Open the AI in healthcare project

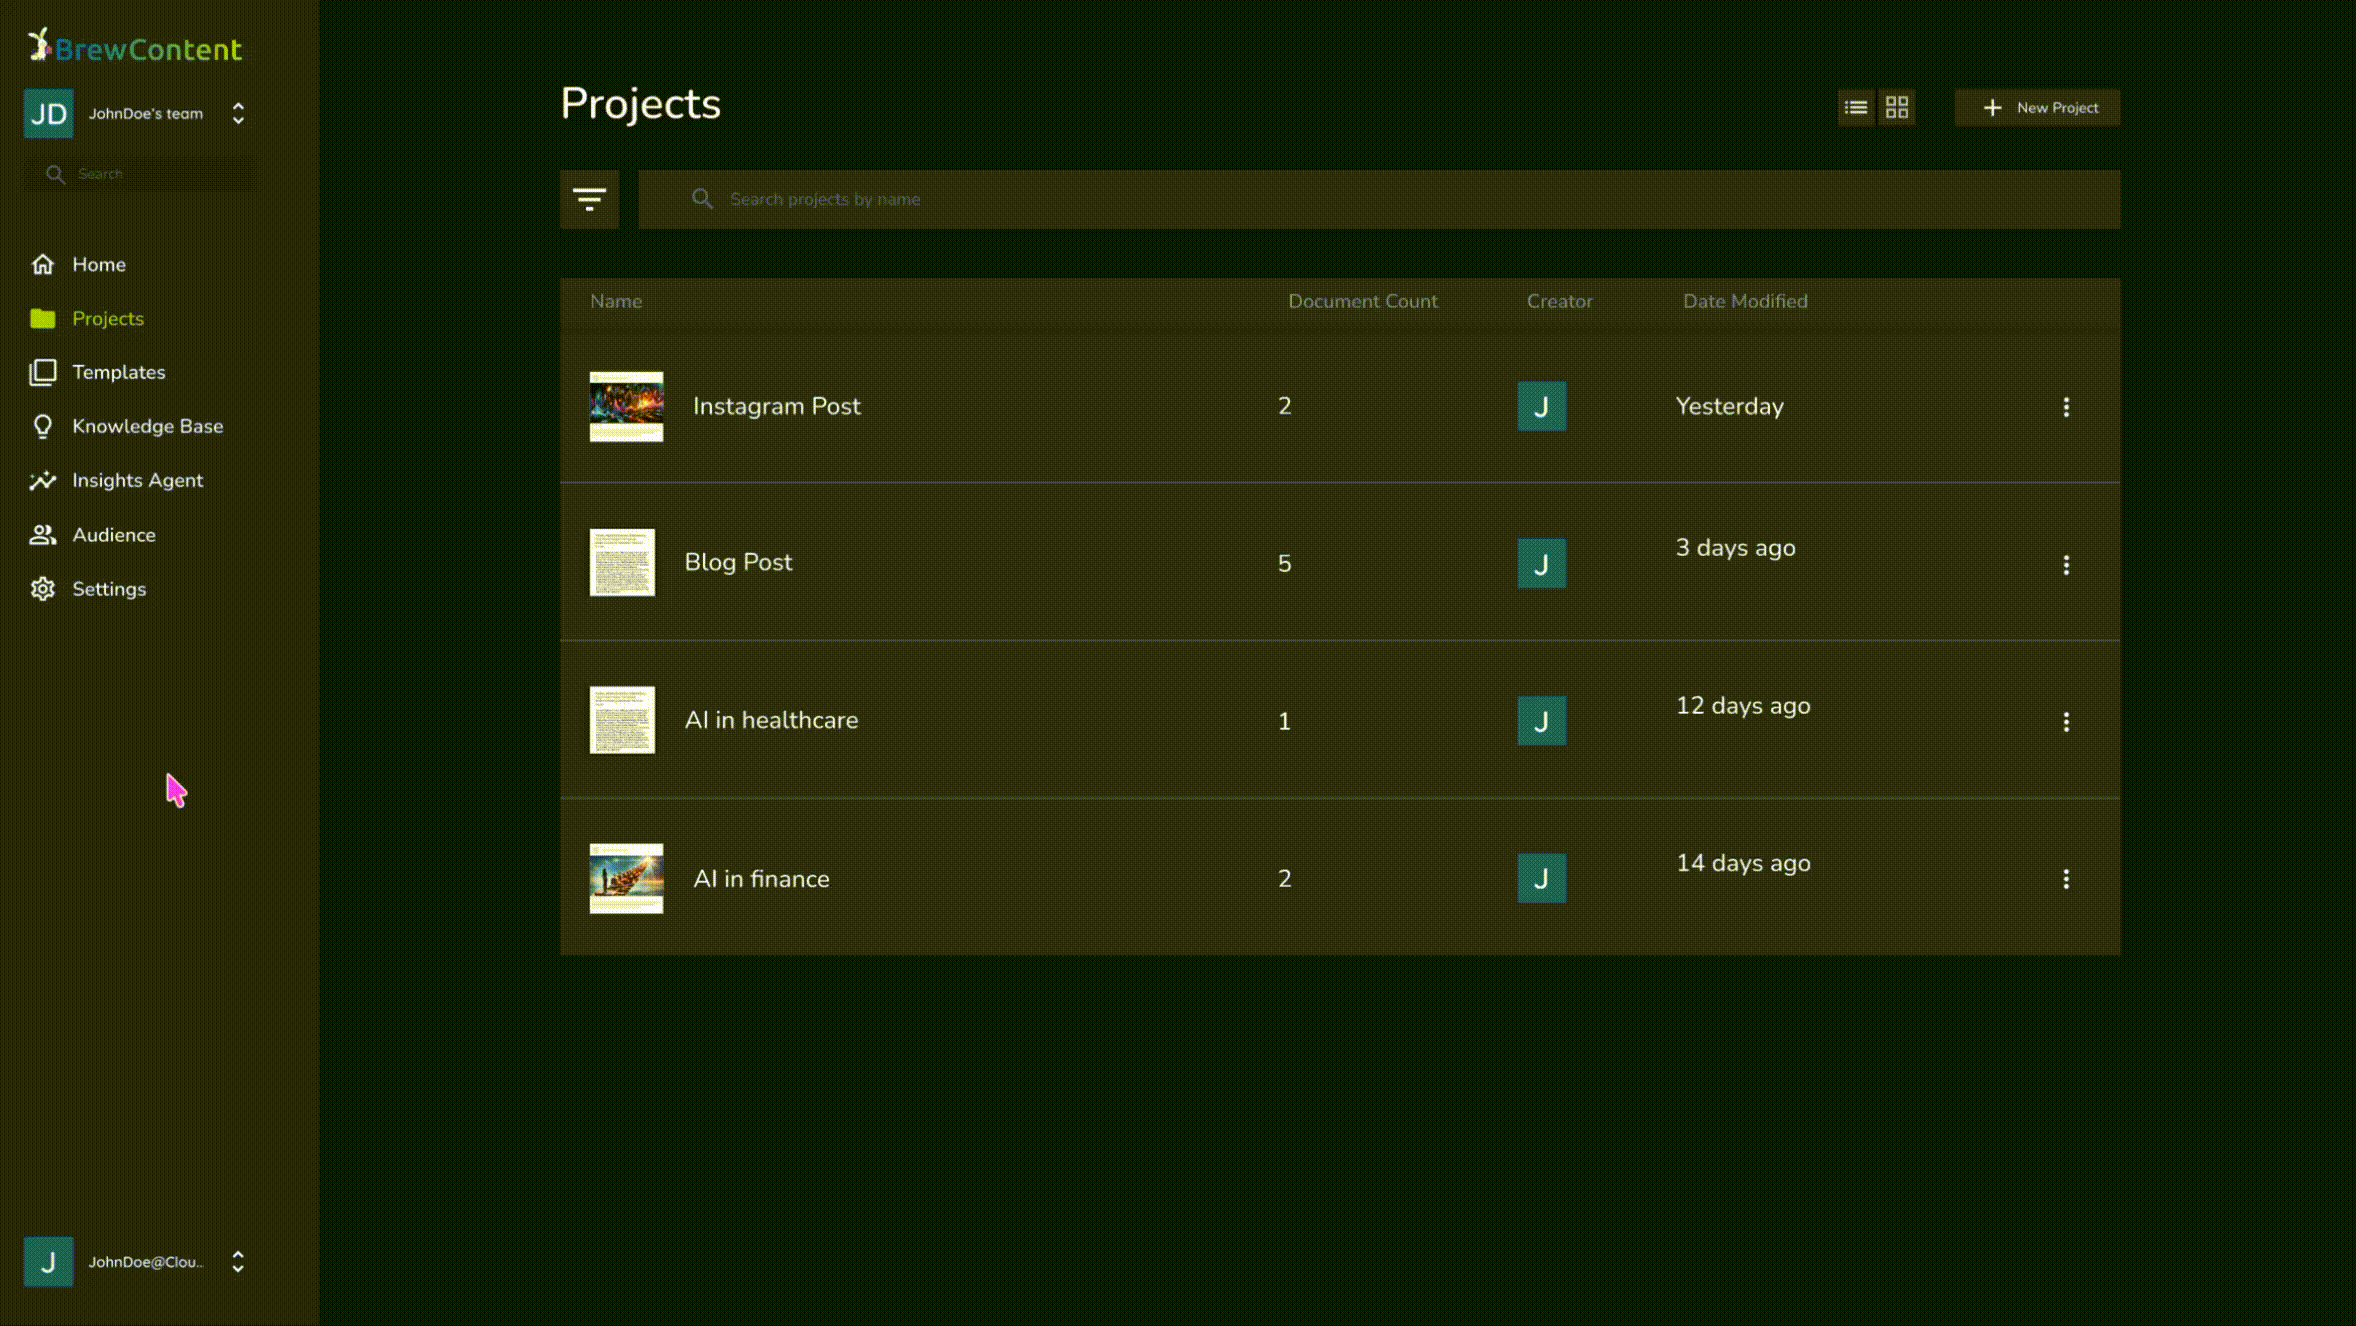click(x=771, y=720)
